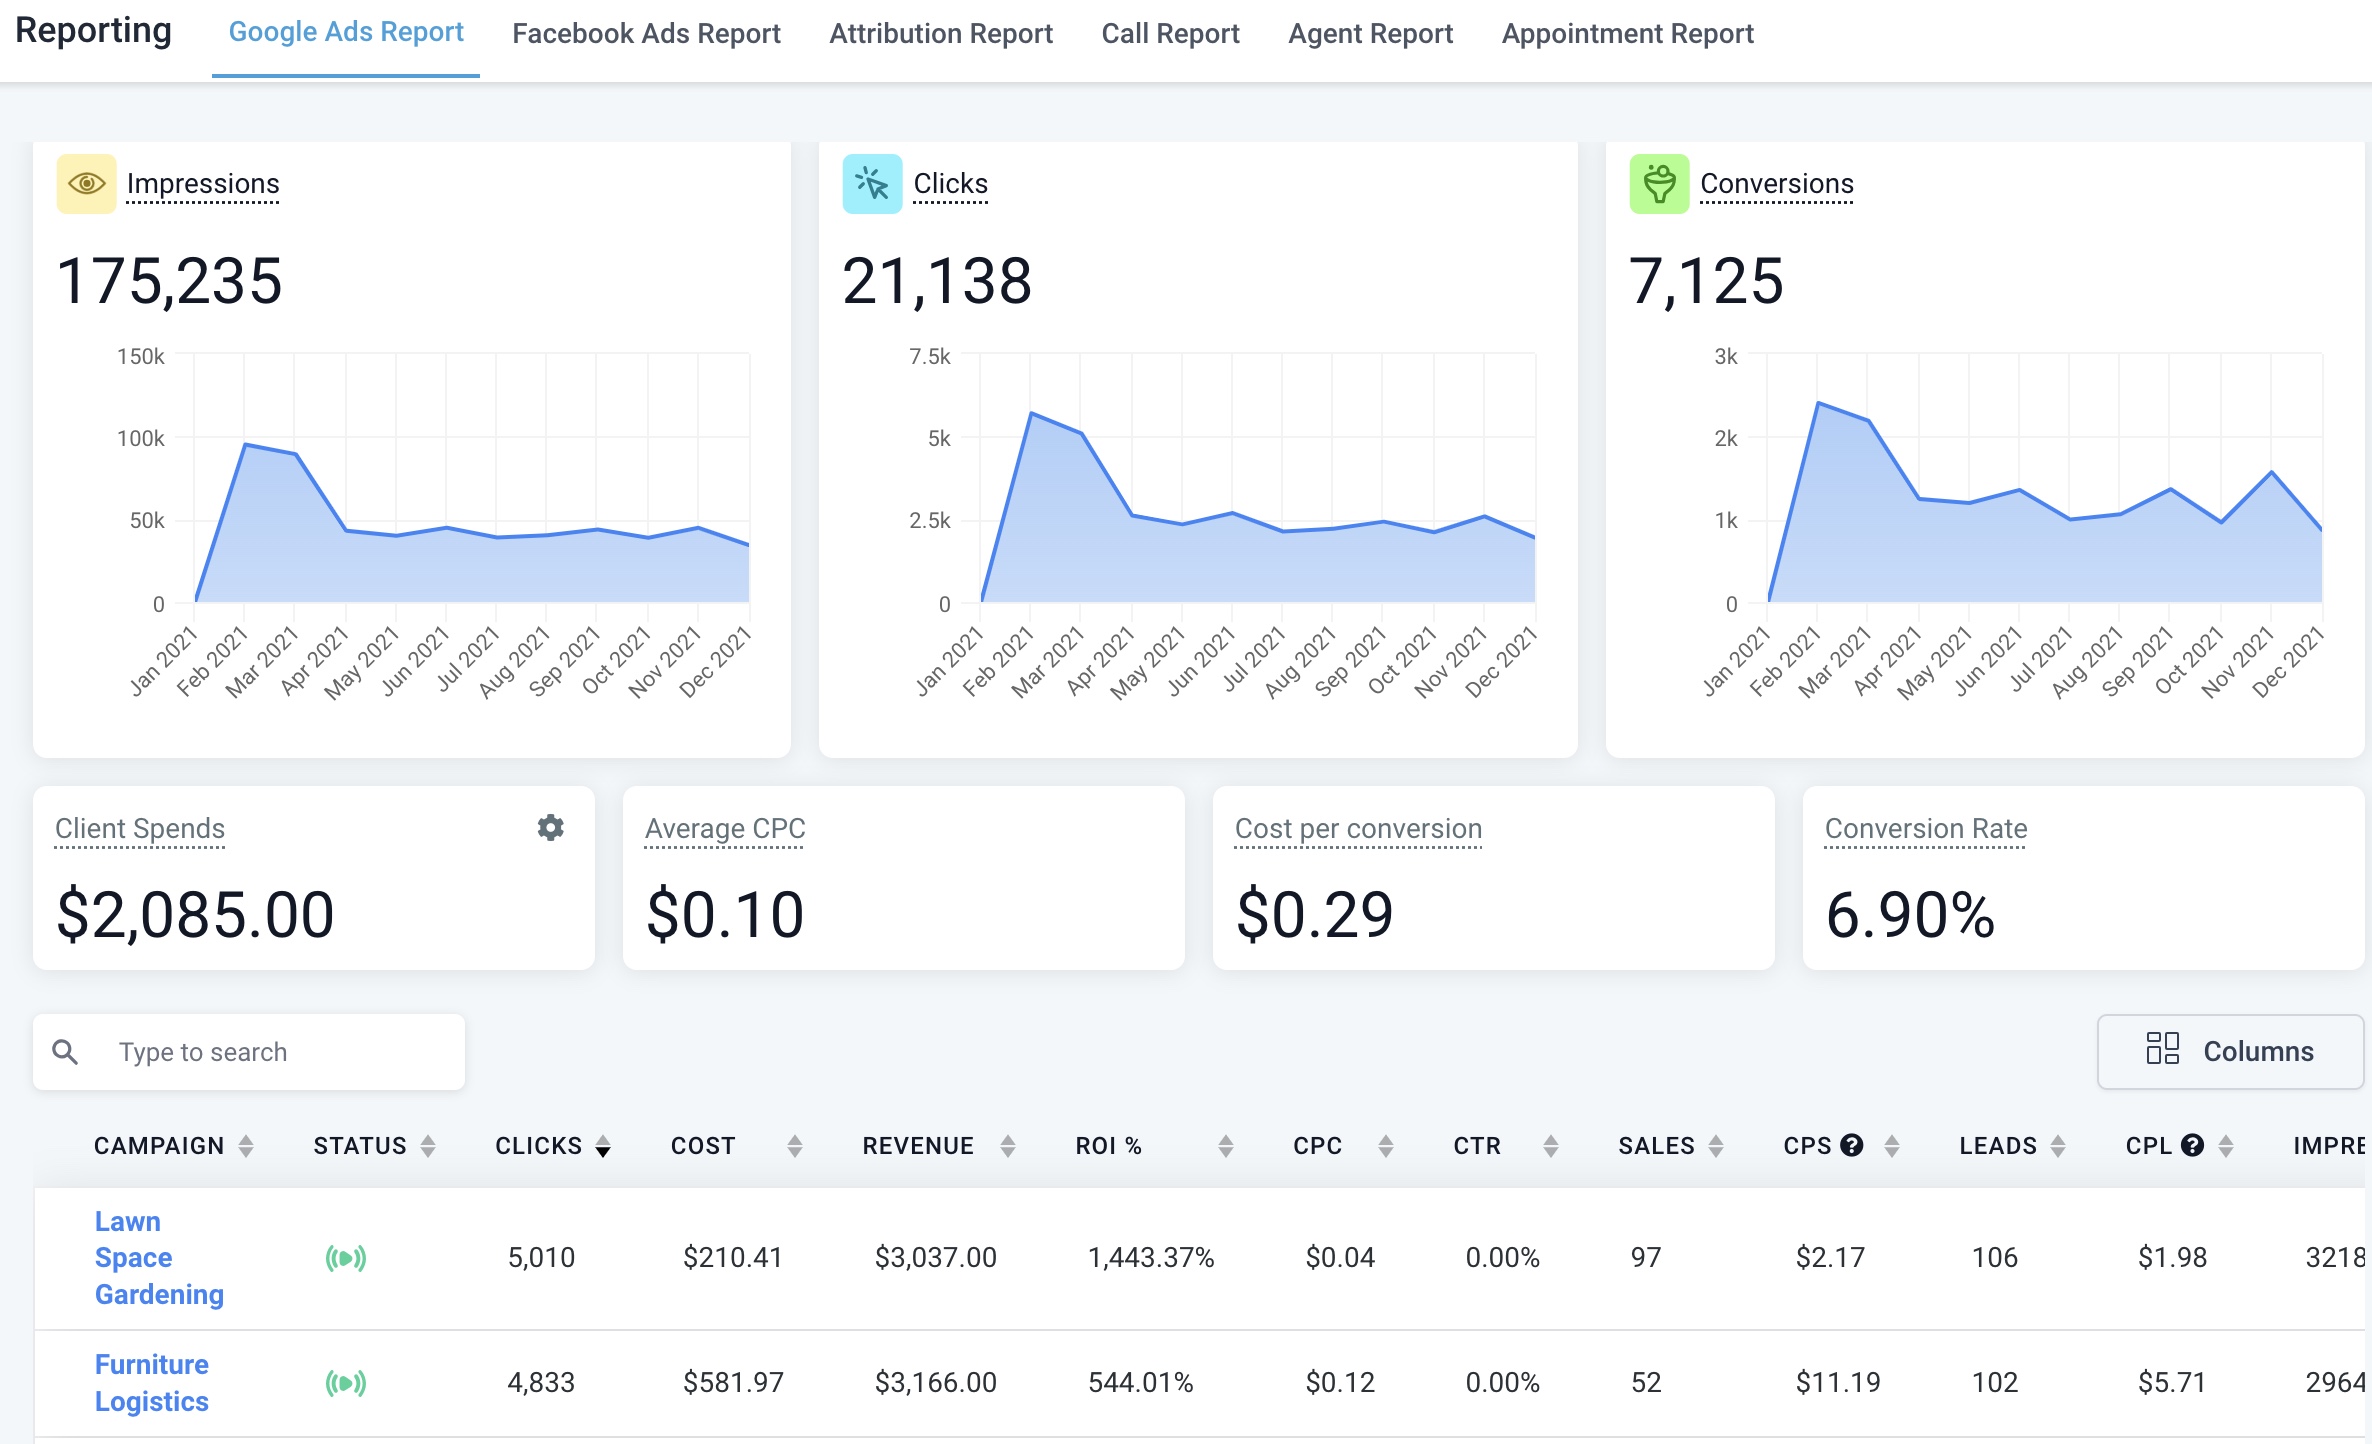
Task: Open the Columns selector button
Action: coord(2230,1051)
